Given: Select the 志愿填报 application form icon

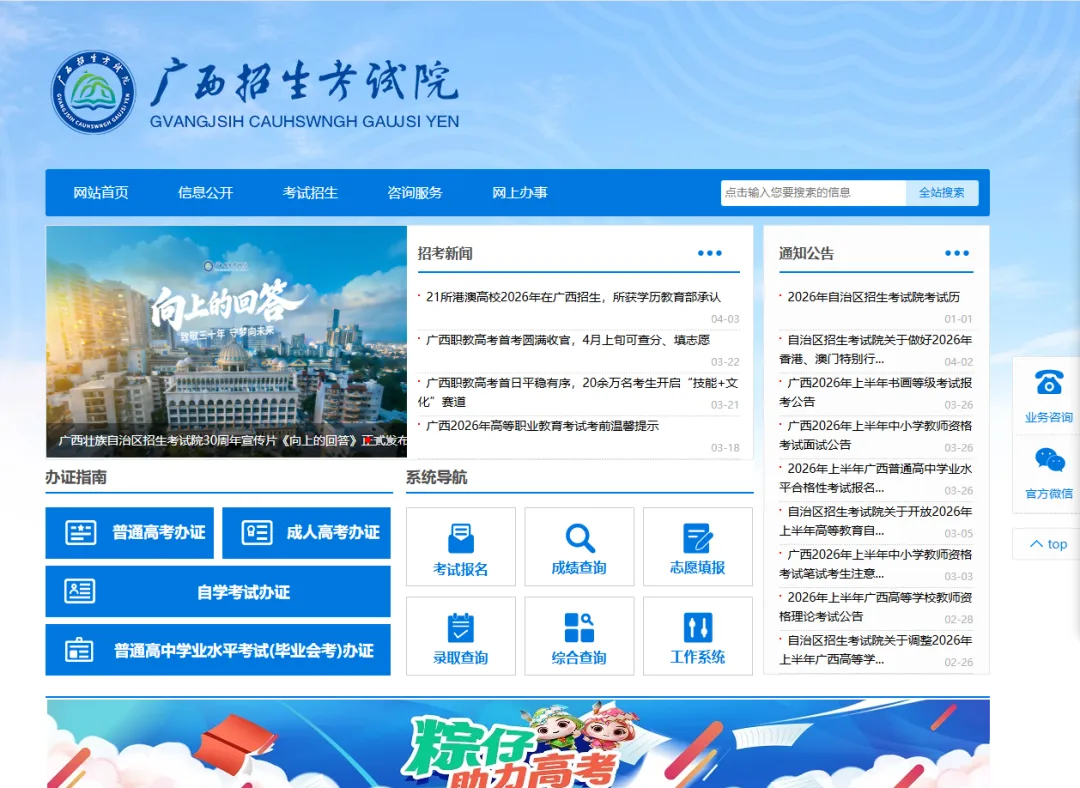Looking at the screenshot, I should tap(697, 538).
